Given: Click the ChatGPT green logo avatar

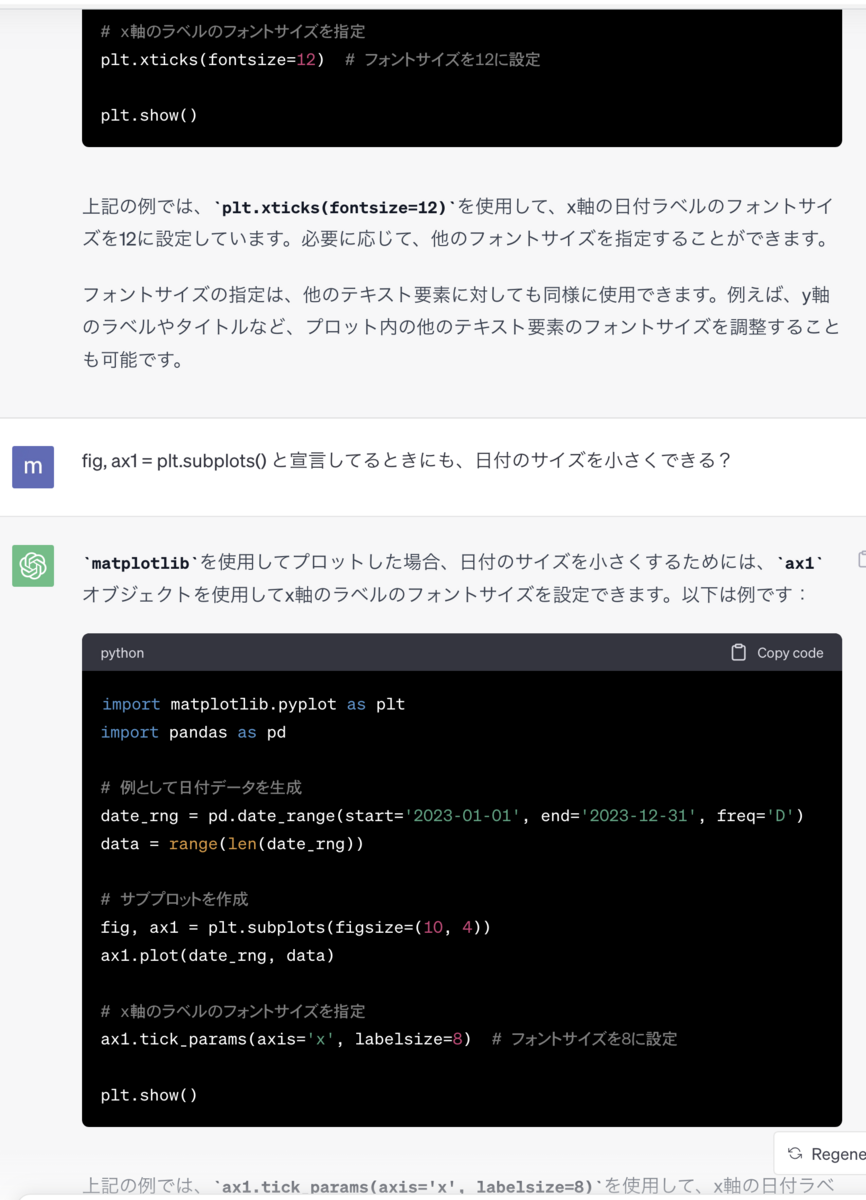Looking at the screenshot, I should click(31, 565).
